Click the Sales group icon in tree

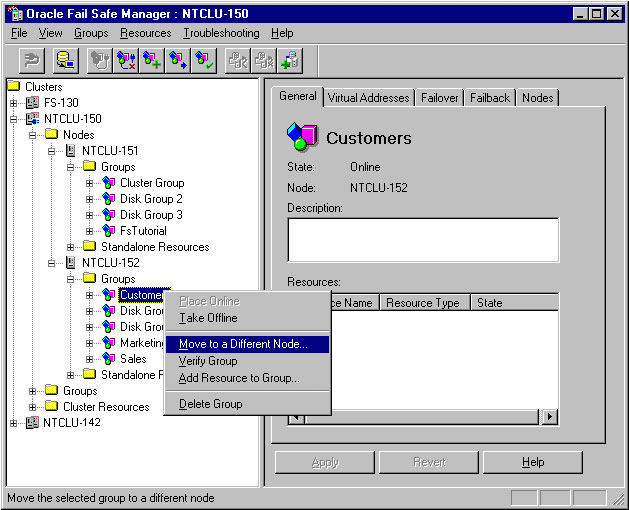[109, 359]
